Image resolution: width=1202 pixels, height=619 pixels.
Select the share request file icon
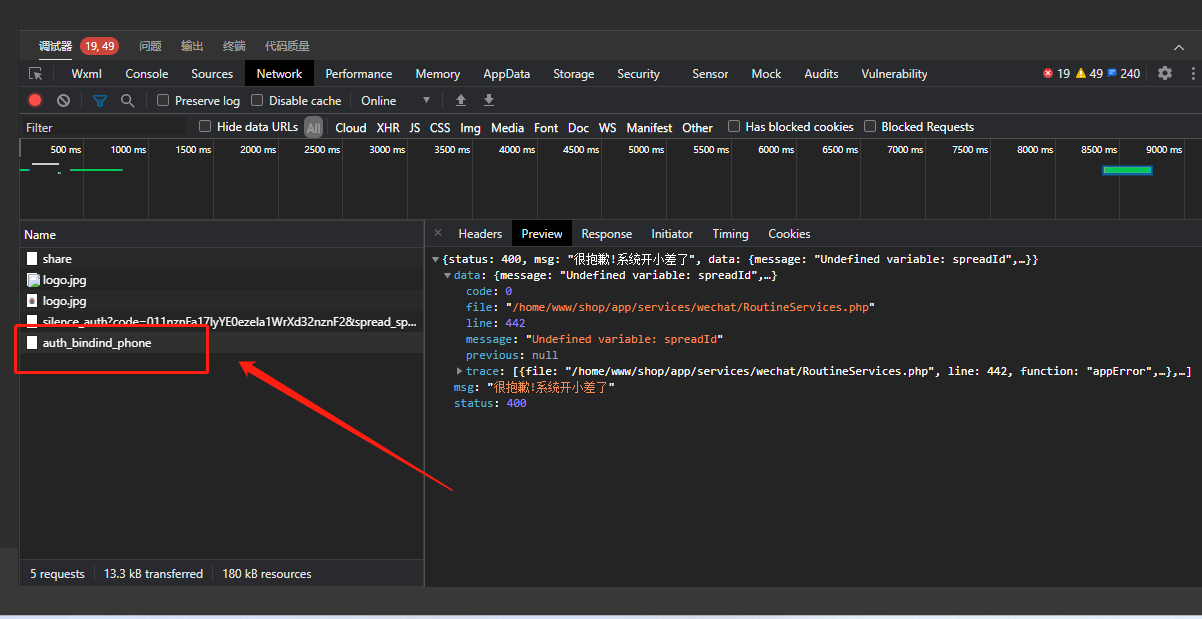(33, 258)
